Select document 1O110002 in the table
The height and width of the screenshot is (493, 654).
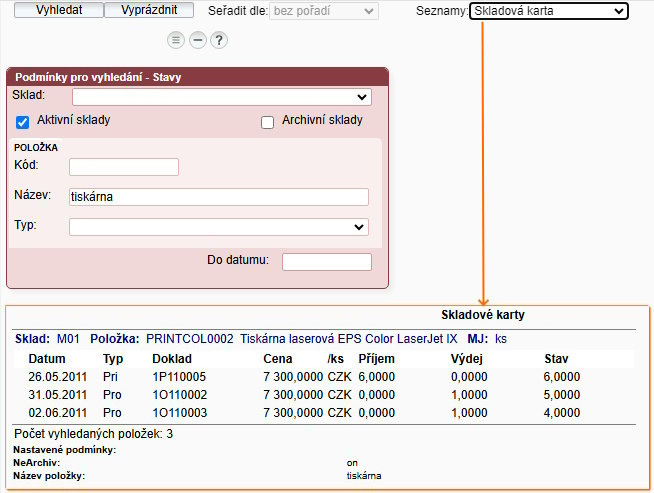(x=178, y=394)
